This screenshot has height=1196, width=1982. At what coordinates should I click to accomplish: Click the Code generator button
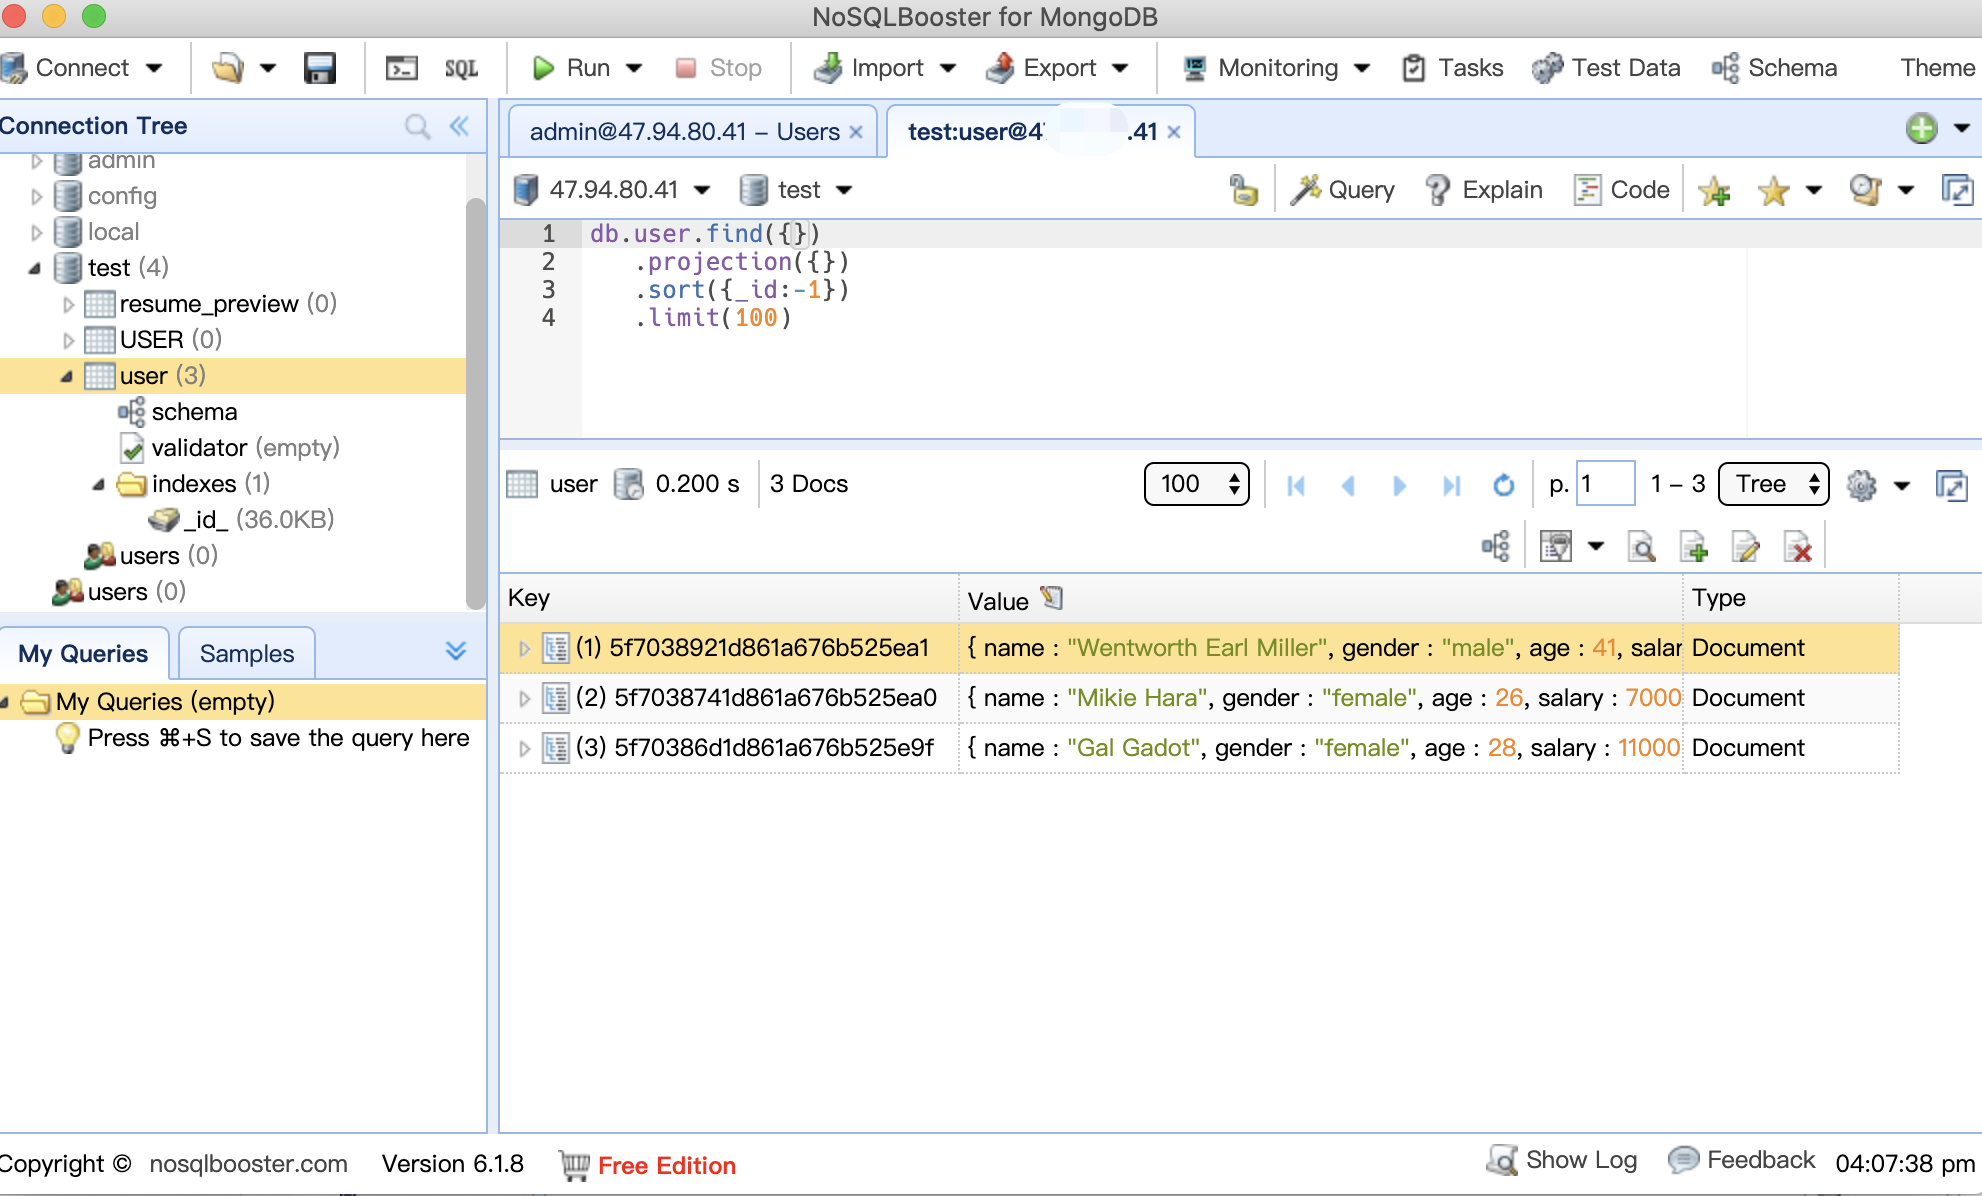tap(1621, 190)
